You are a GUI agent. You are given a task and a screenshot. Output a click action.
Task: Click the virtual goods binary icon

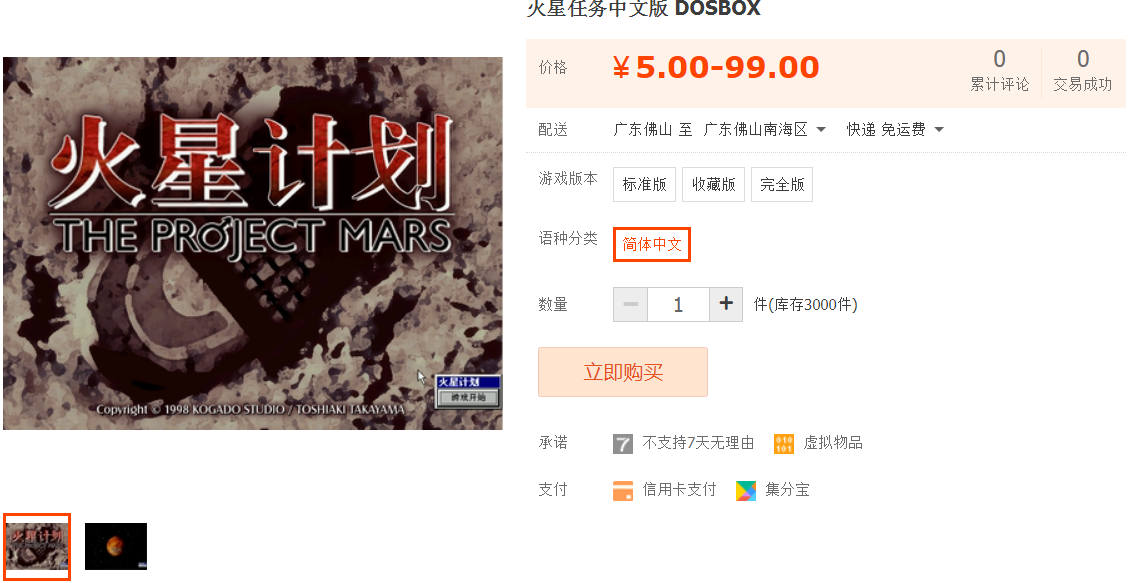pos(783,443)
